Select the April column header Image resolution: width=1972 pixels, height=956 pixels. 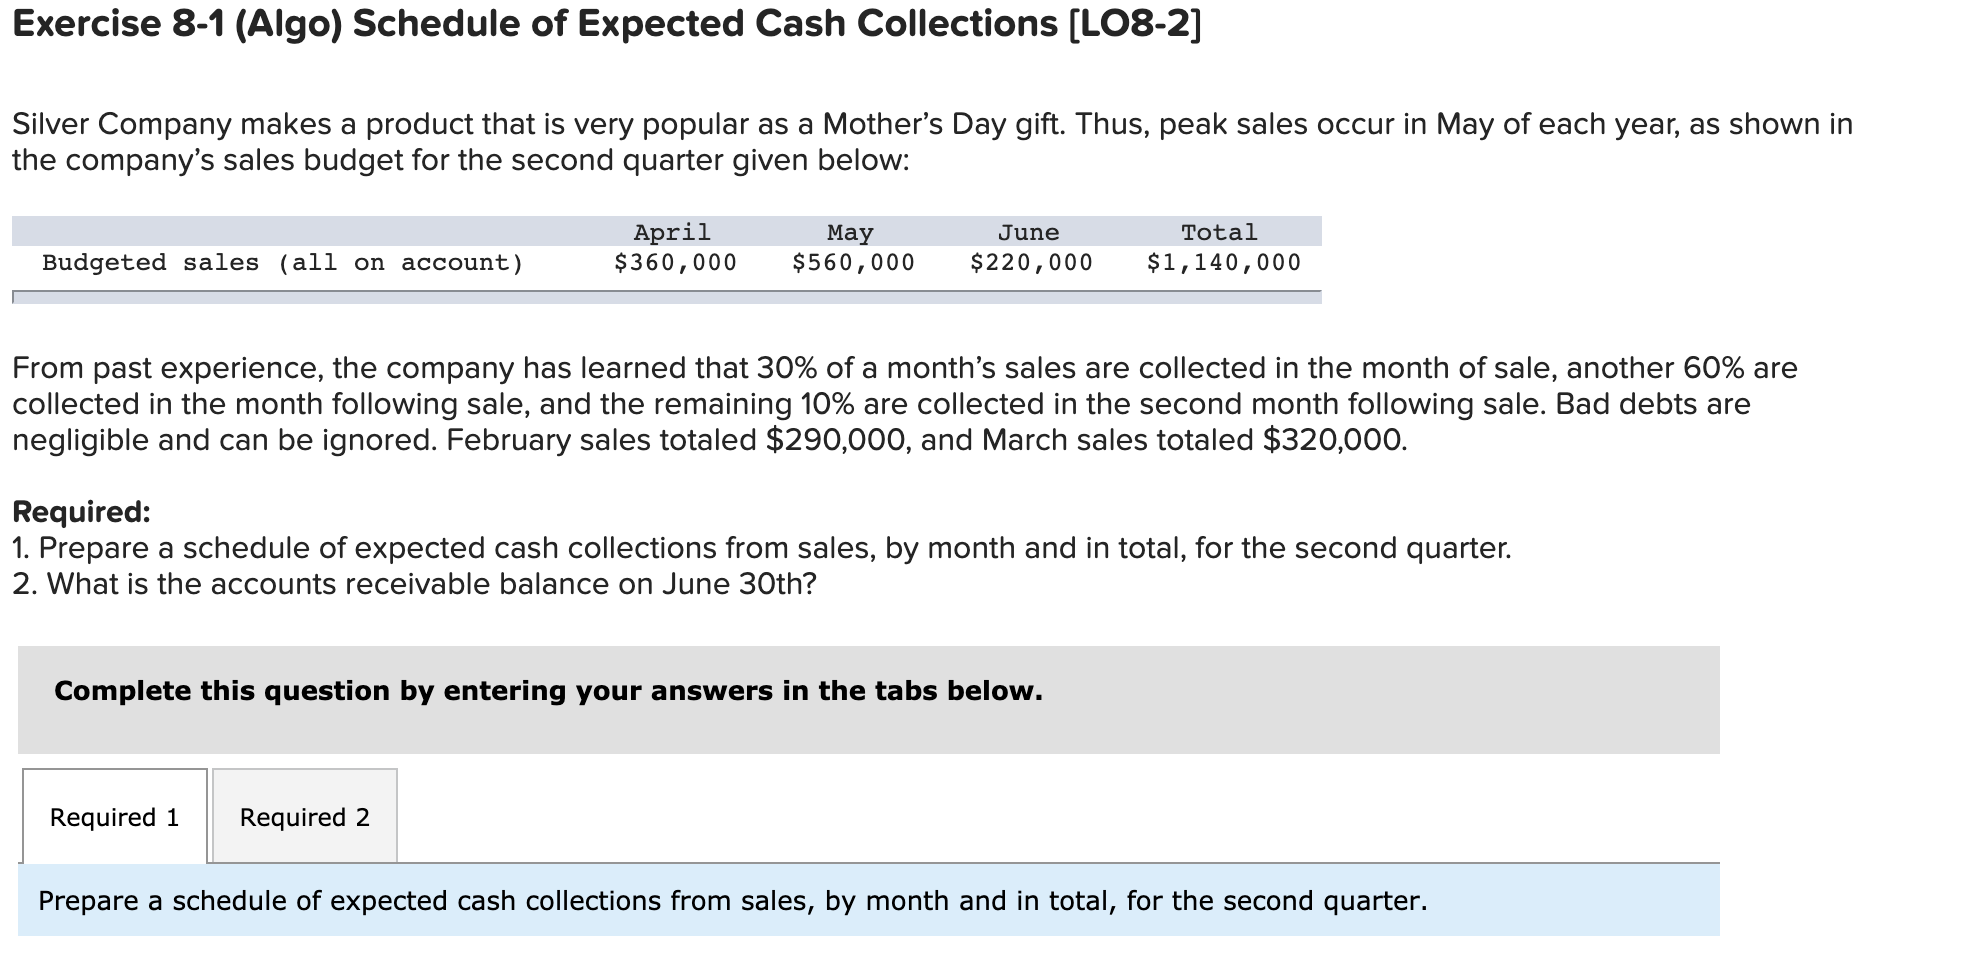[x=671, y=231]
